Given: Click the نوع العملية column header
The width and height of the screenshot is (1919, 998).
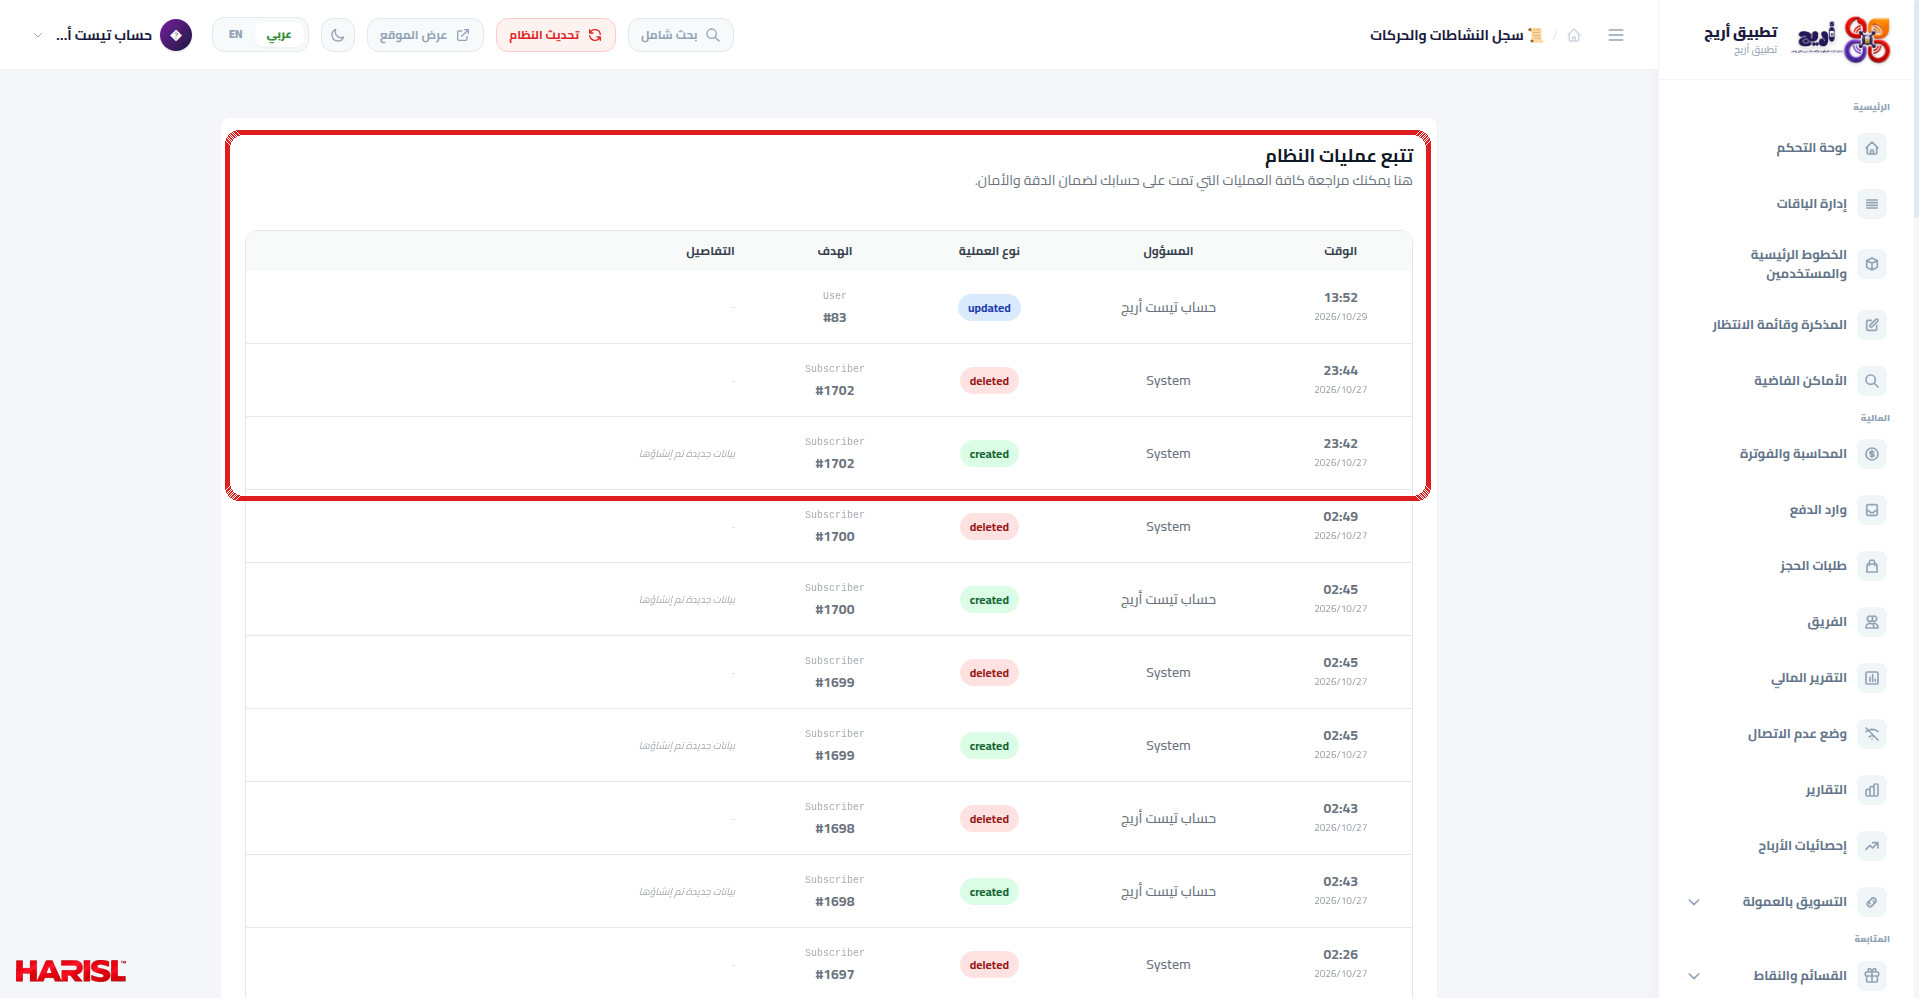Looking at the screenshot, I should (989, 251).
